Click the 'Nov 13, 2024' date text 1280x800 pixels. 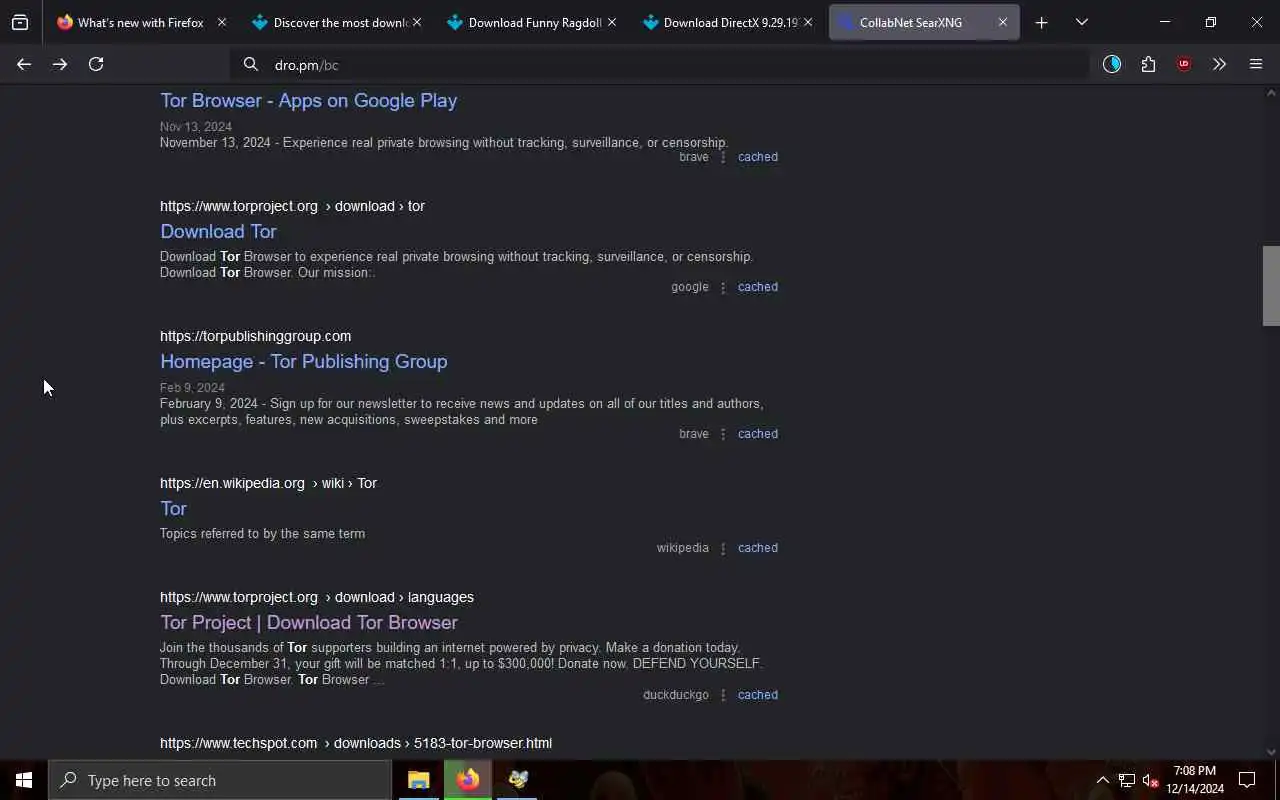[x=196, y=127]
